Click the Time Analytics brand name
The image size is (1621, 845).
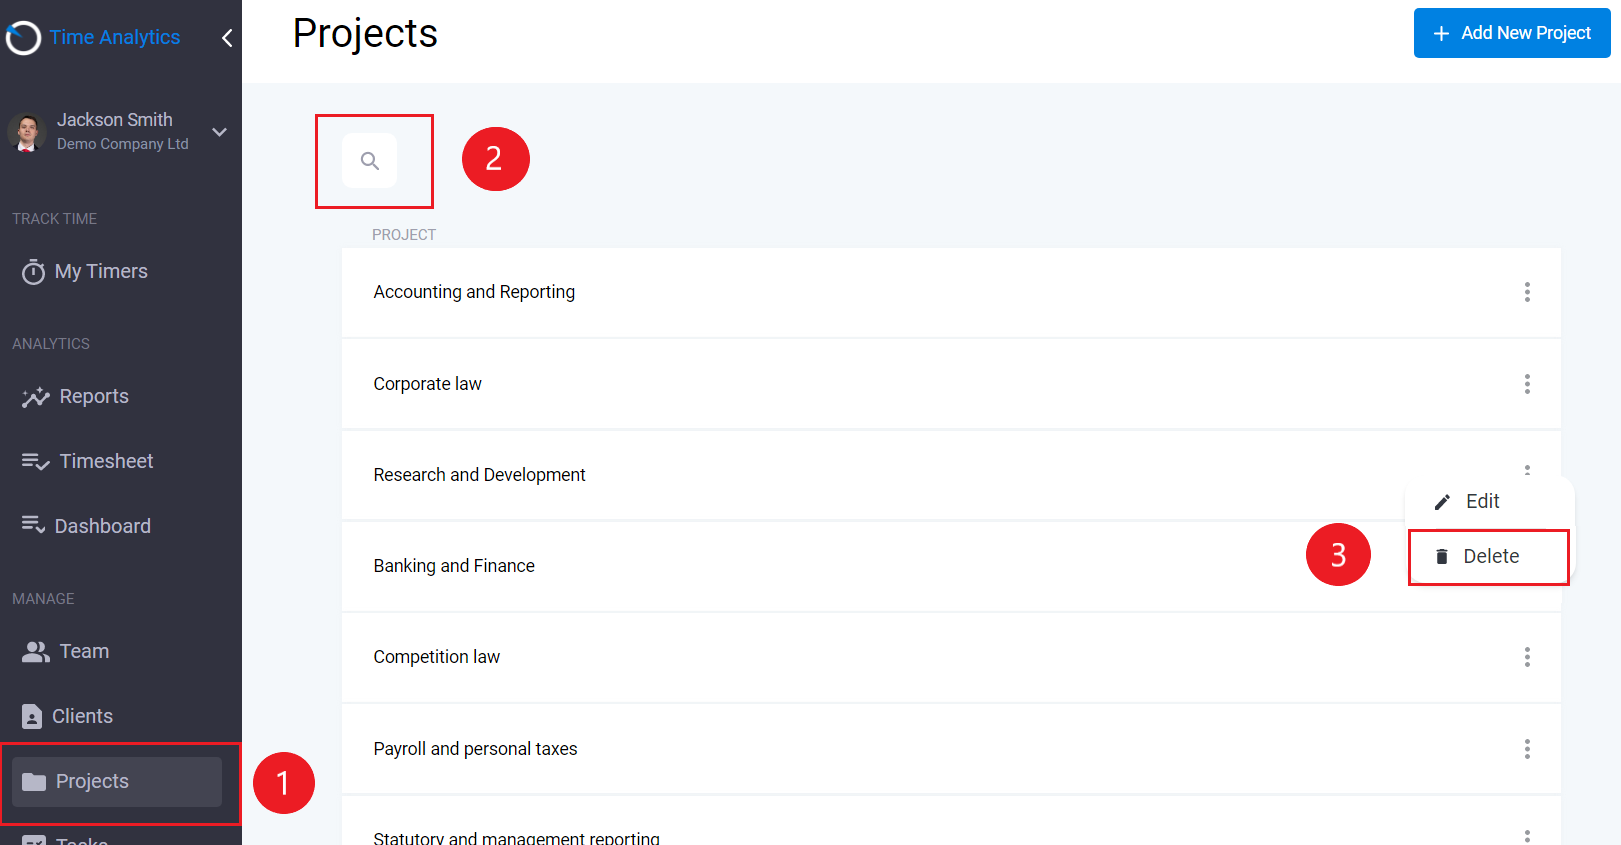(115, 38)
